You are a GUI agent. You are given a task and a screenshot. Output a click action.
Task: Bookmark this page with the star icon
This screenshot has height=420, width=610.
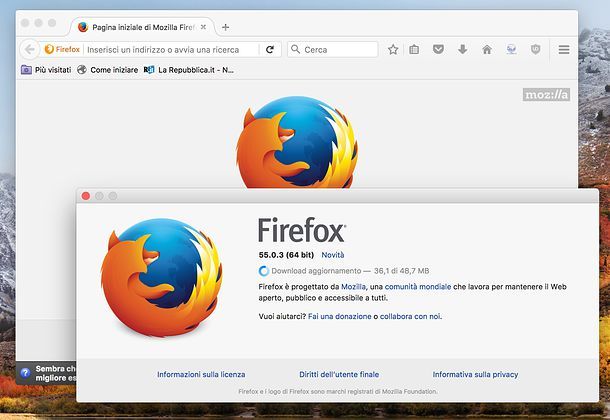pyautogui.click(x=393, y=49)
